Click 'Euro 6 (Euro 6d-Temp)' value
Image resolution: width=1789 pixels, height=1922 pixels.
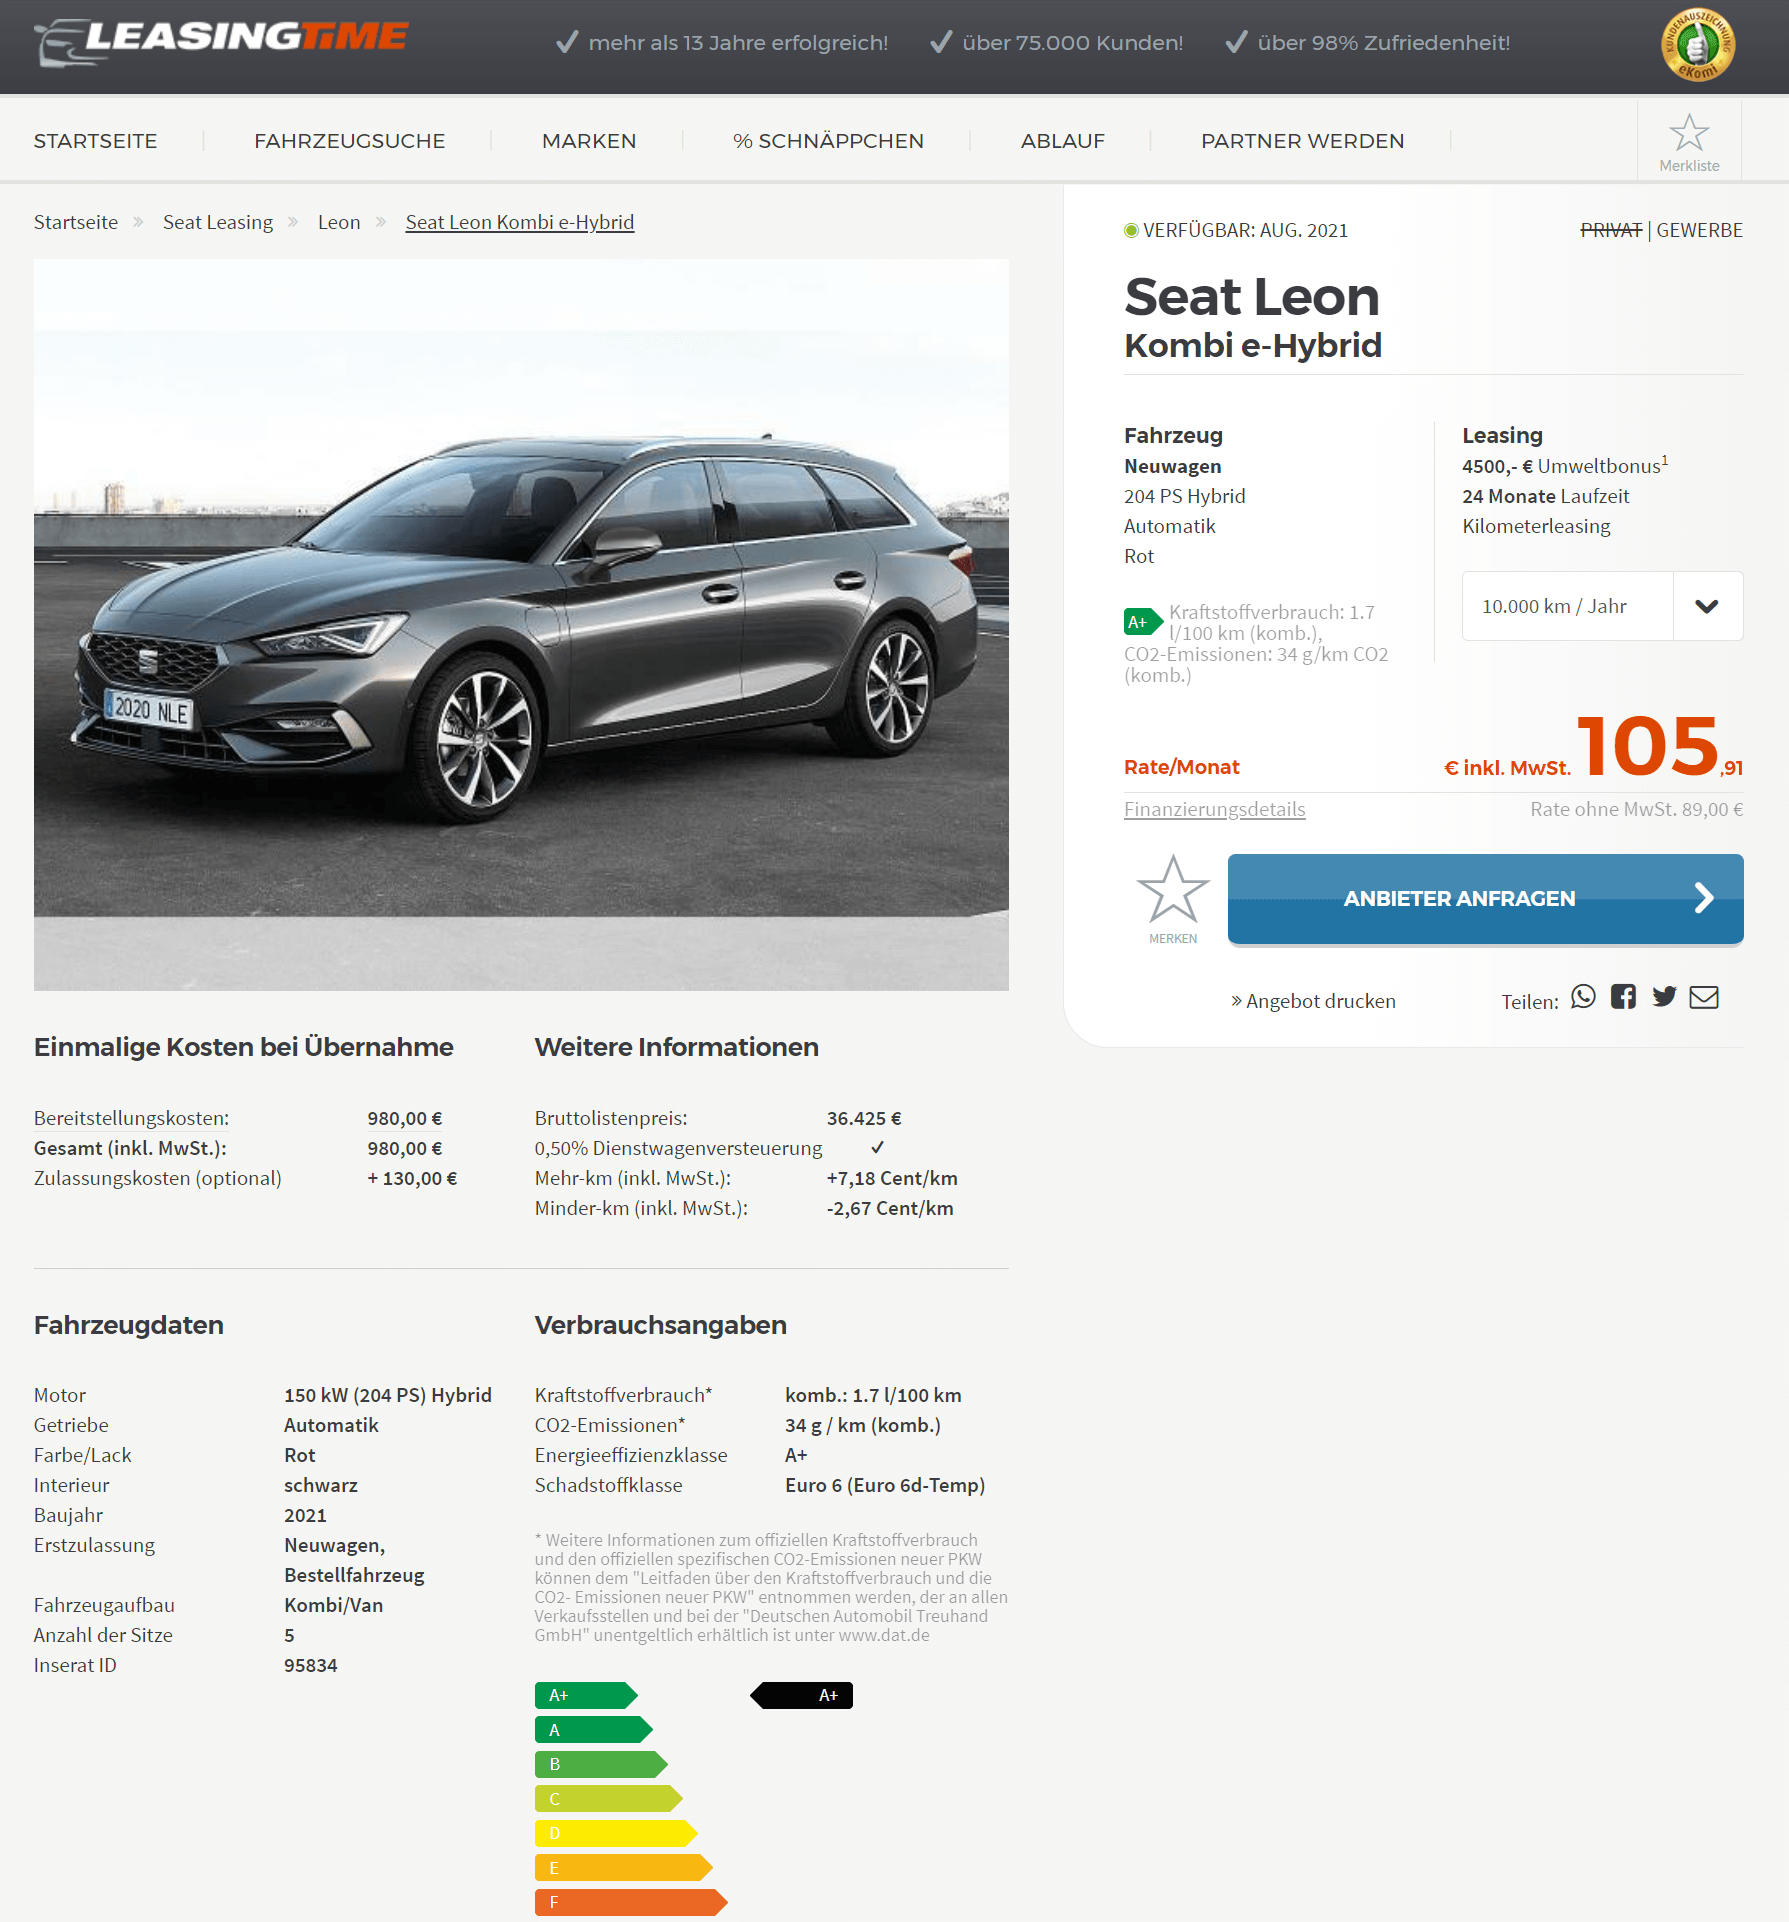(885, 1485)
